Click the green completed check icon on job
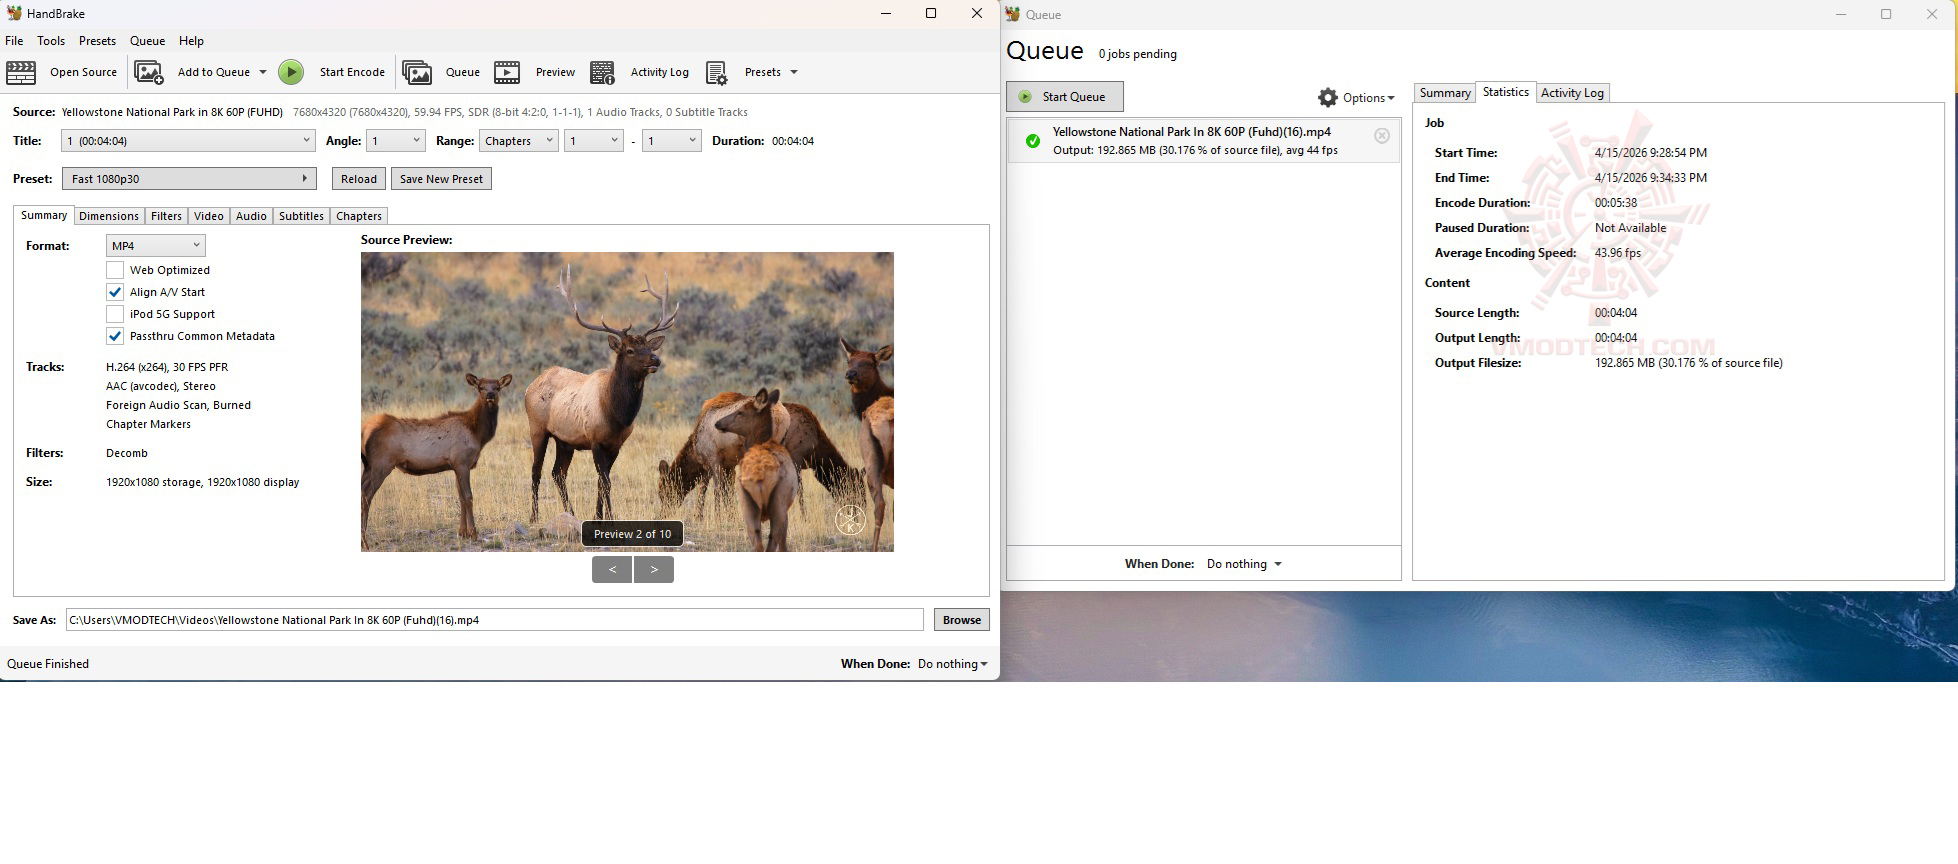Screen dimensions: 1958x864 [x=1033, y=141]
